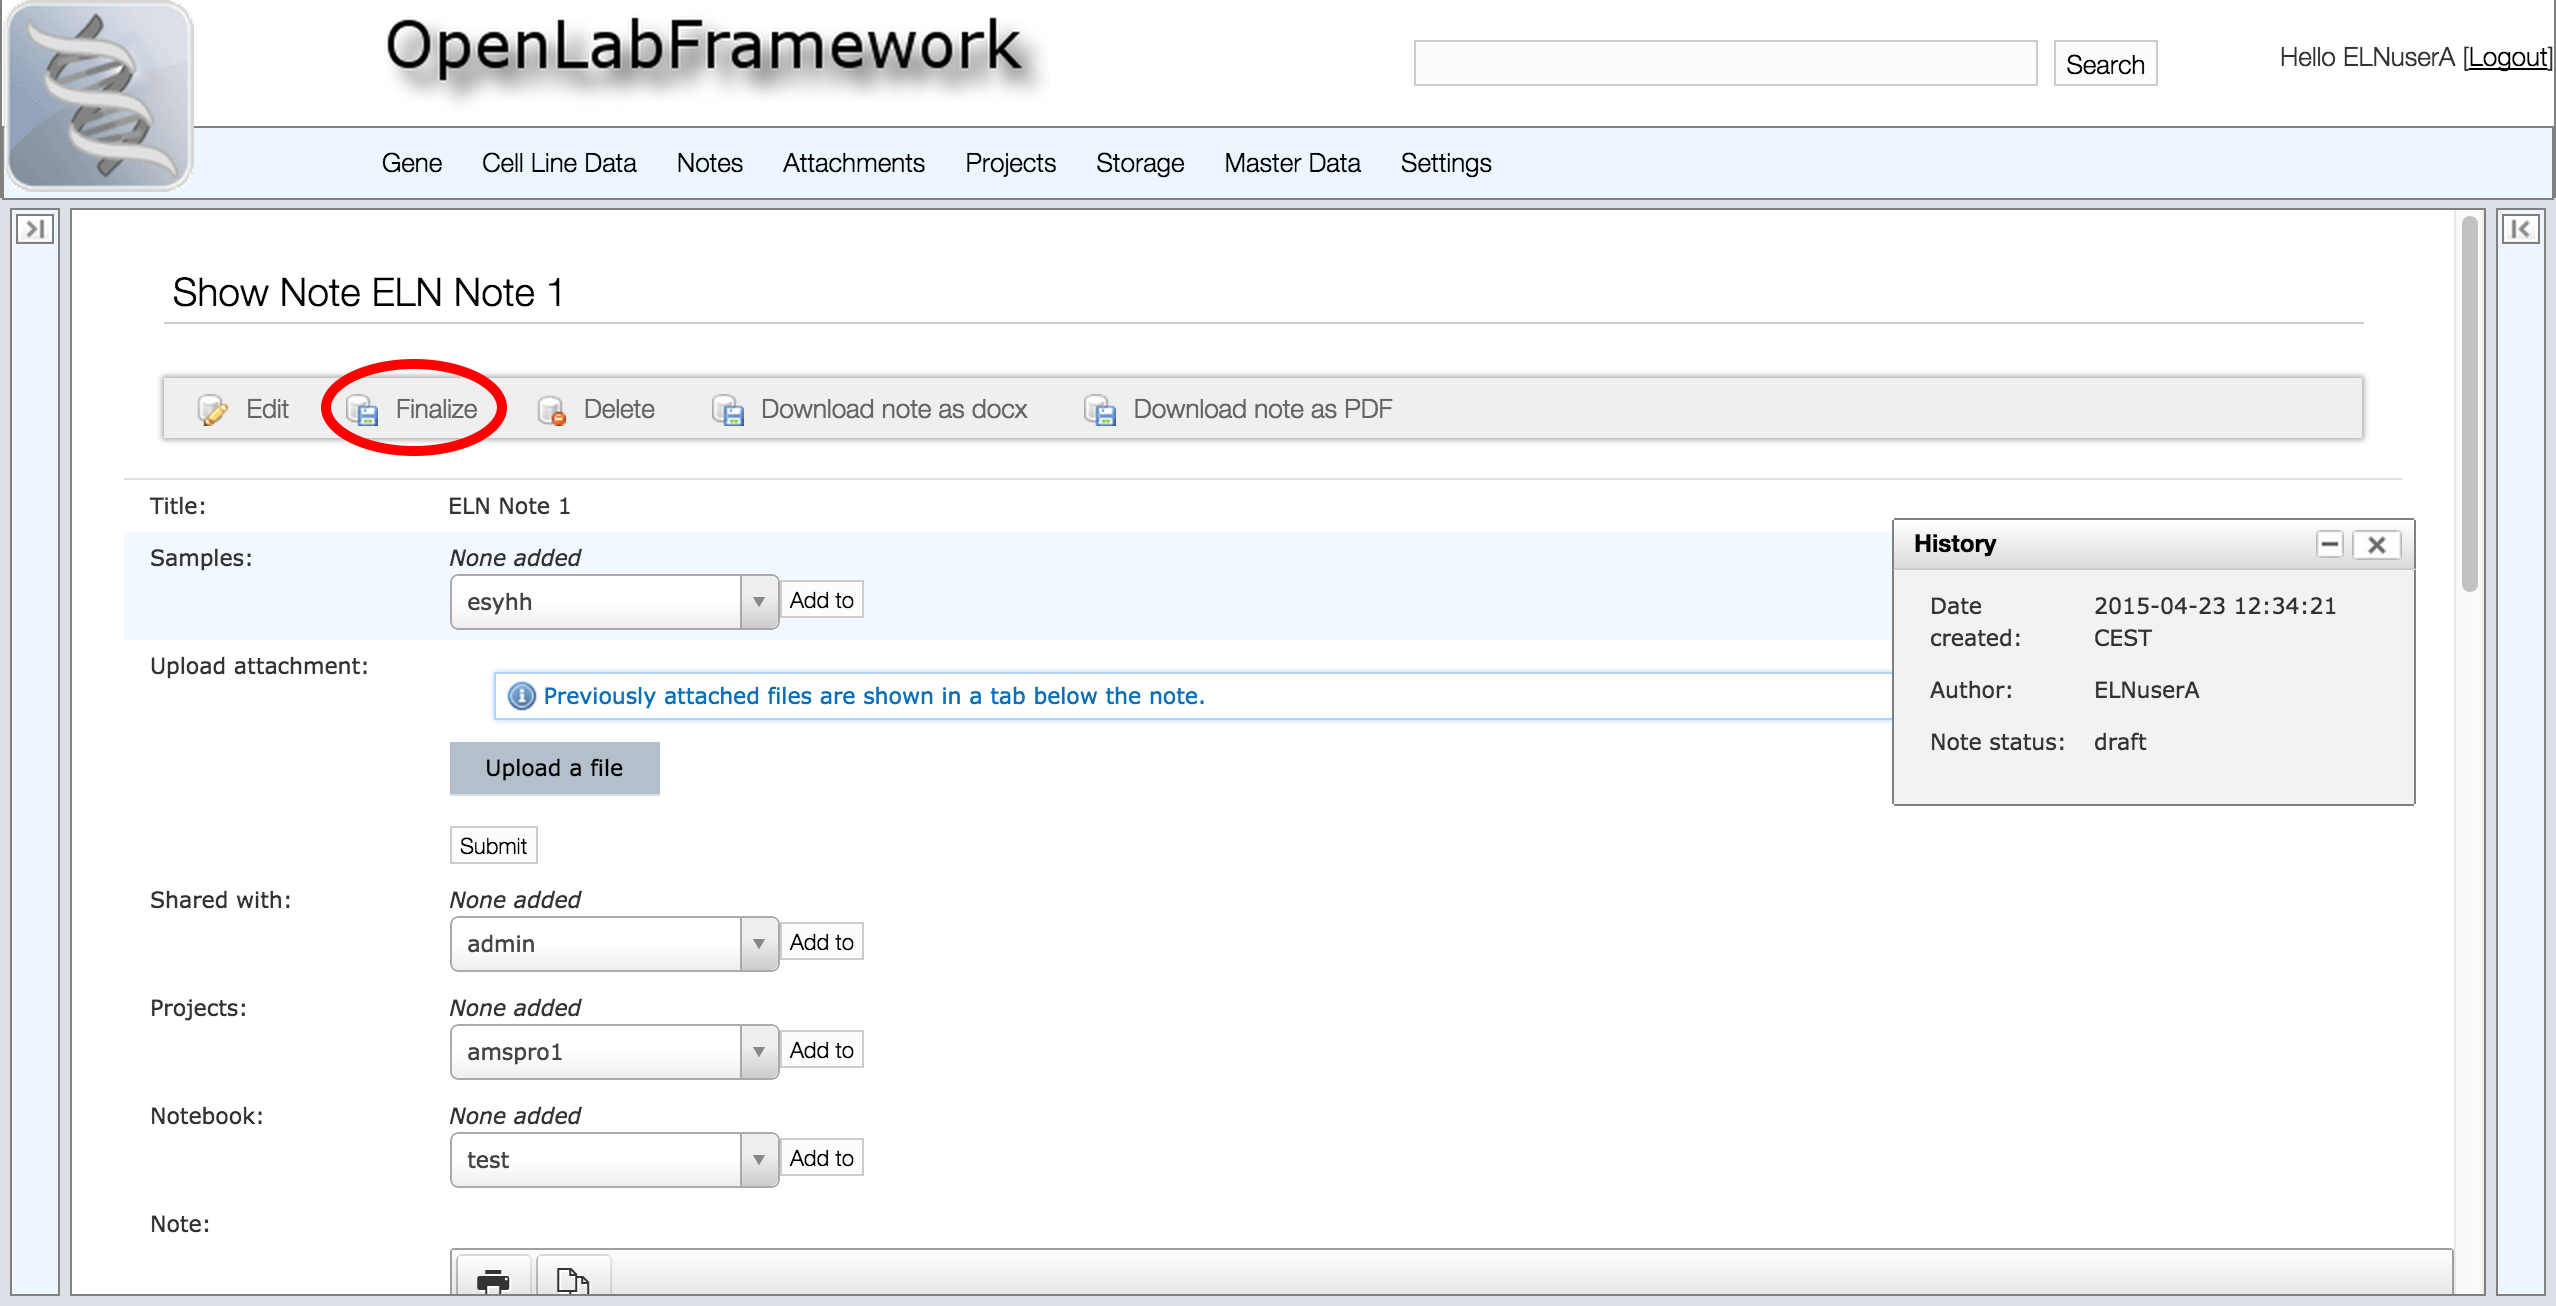Viewport: 2556px width, 1306px height.
Task: Click the Download note as docx icon
Action: pyautogui.click(x=728, y=410)
